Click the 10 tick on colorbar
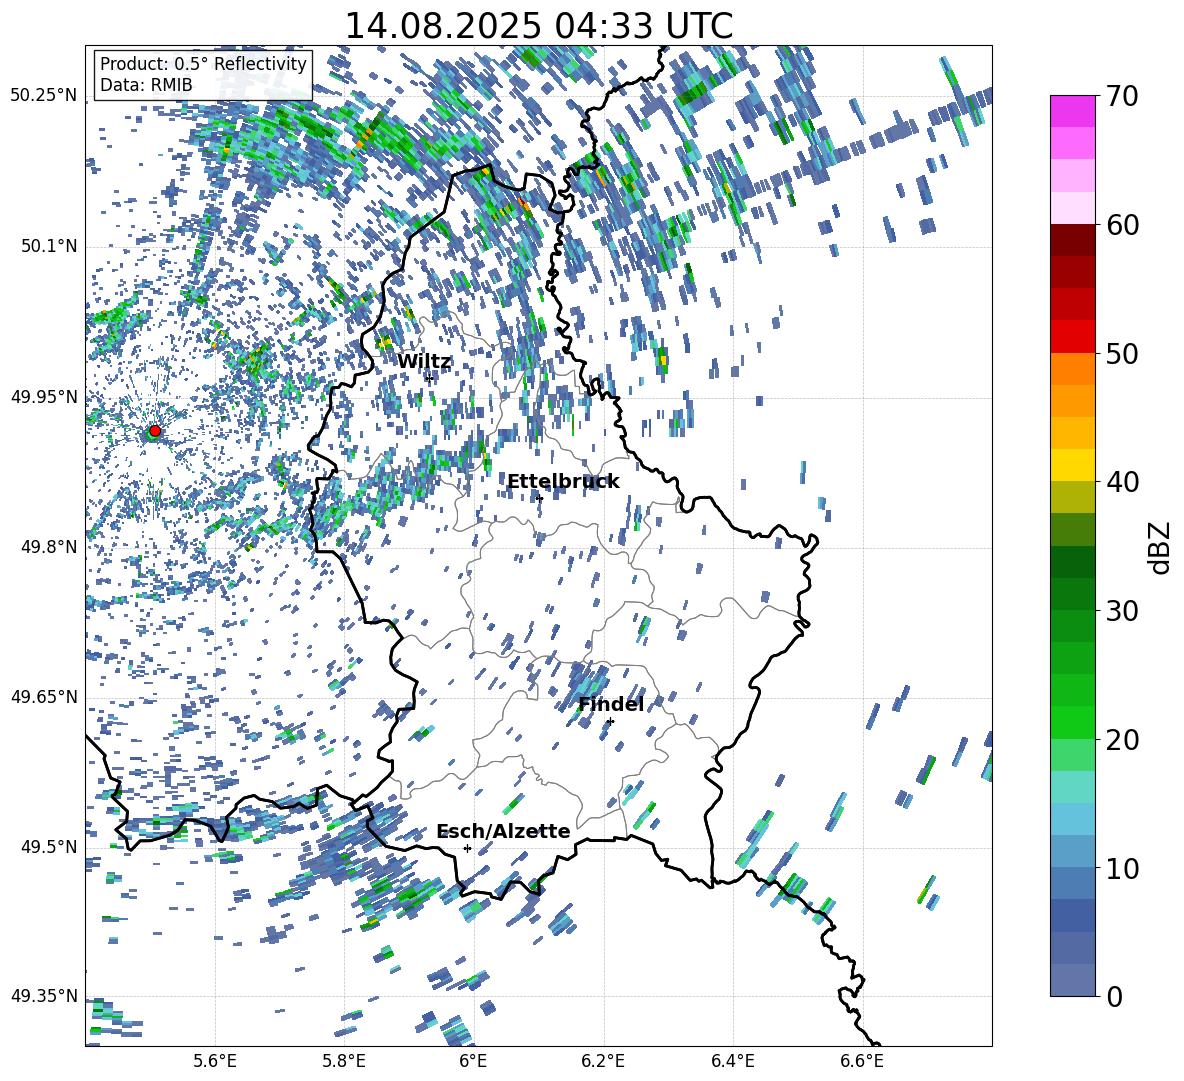Image resolution: width=1184 pixels, height=1081 pixels. tap(1121, 869)
